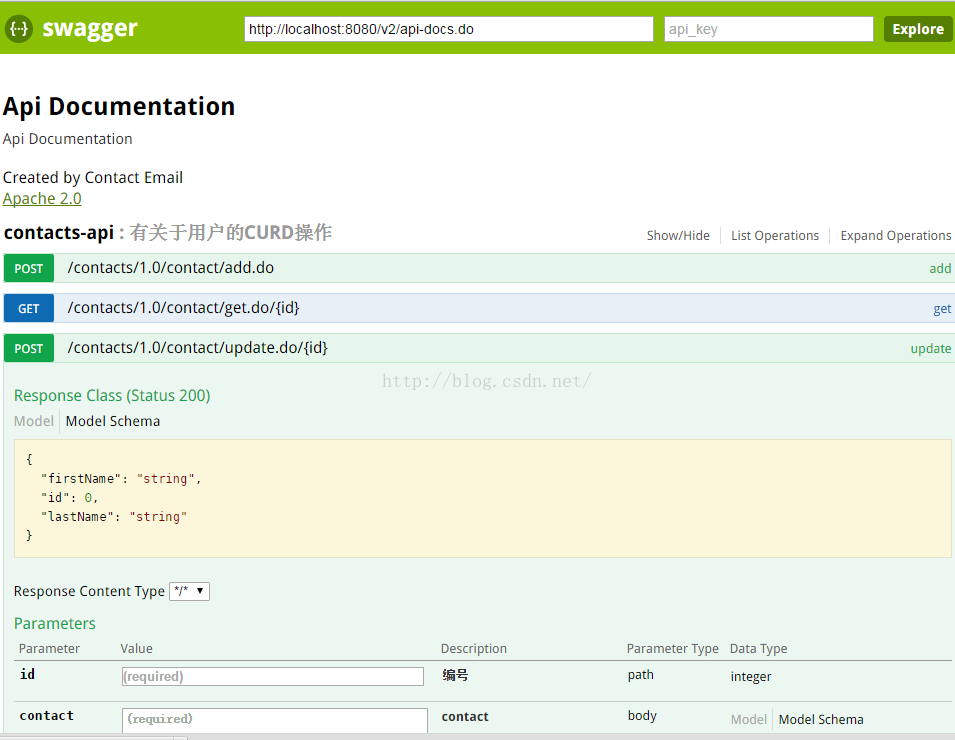Screen dimensions: 955x740
Task: Click the horizontal scrollbar at window bottom
Action: coord(94,738)
